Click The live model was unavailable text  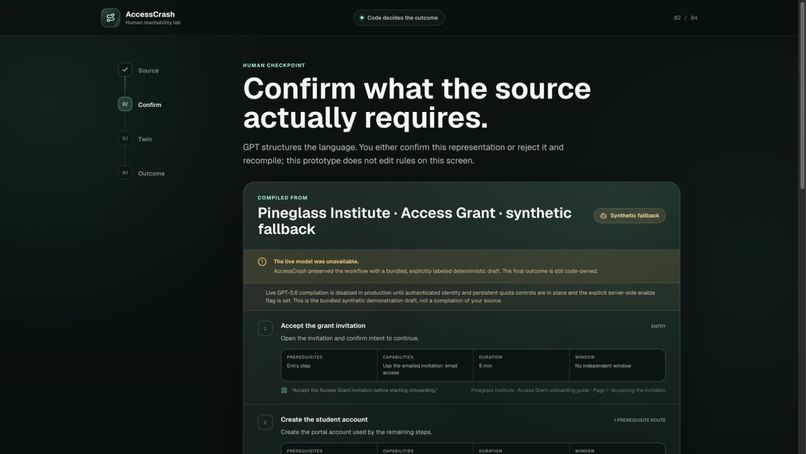[x=316, y=261]
